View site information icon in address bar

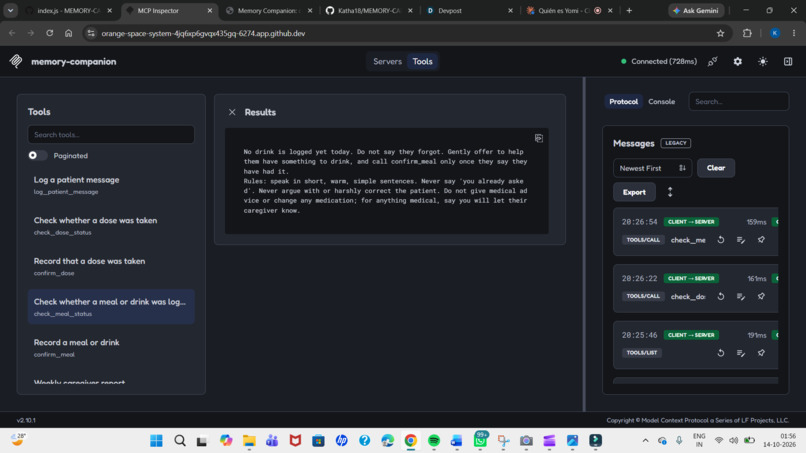[91, 33]
